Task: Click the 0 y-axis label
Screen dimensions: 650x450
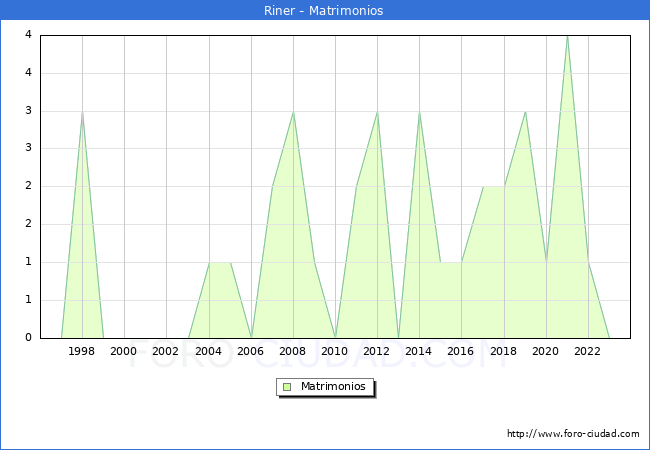Action: click(28, 337)
